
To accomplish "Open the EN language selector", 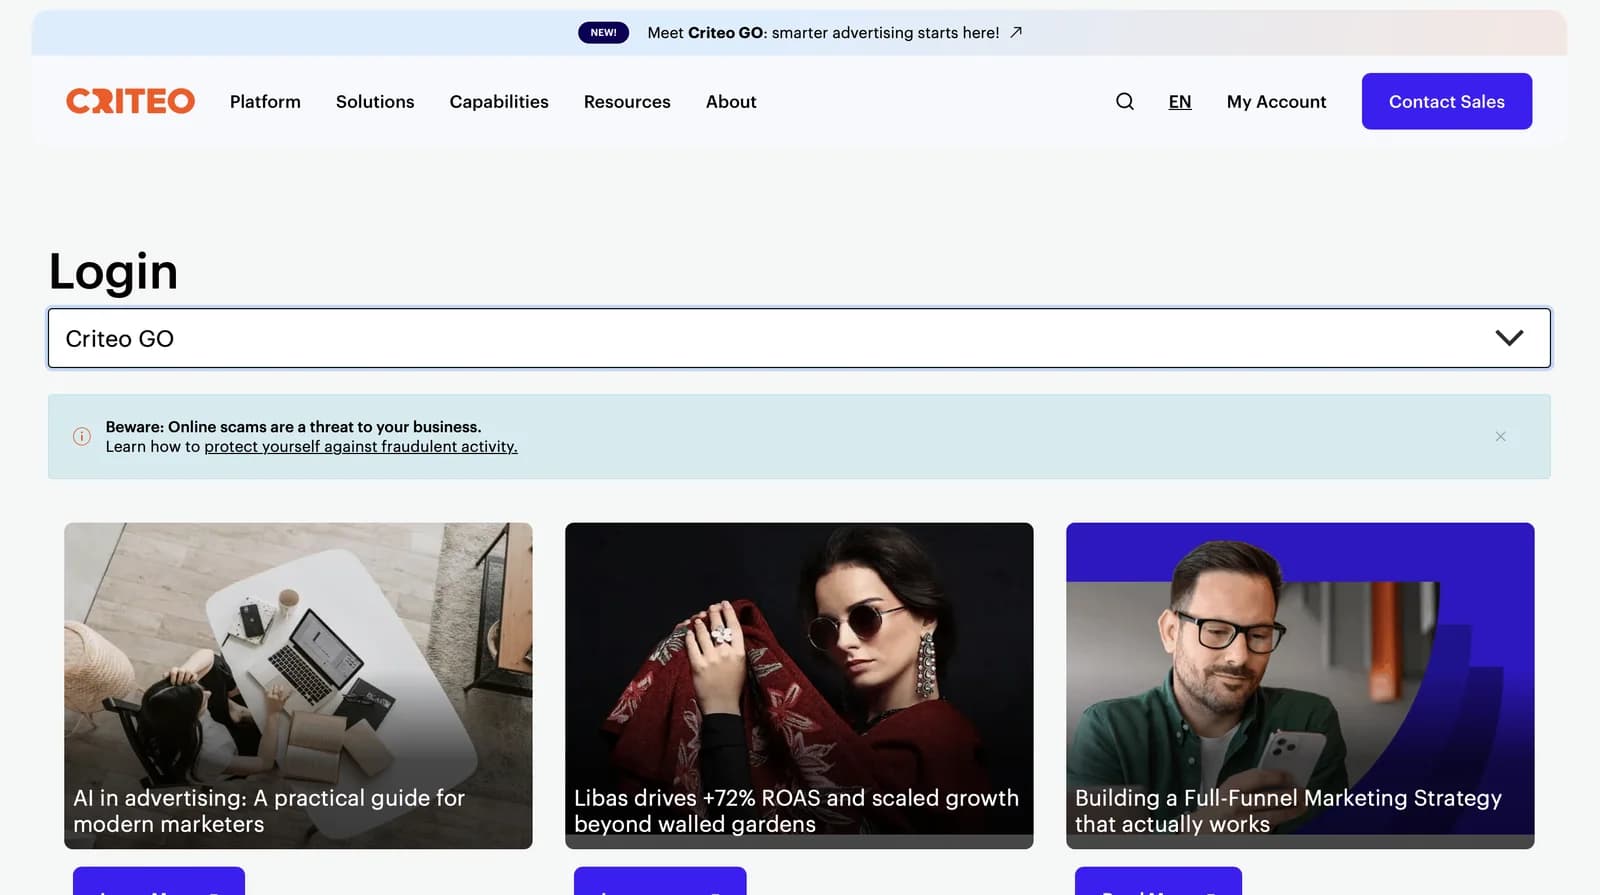I will click(1180, 101).
